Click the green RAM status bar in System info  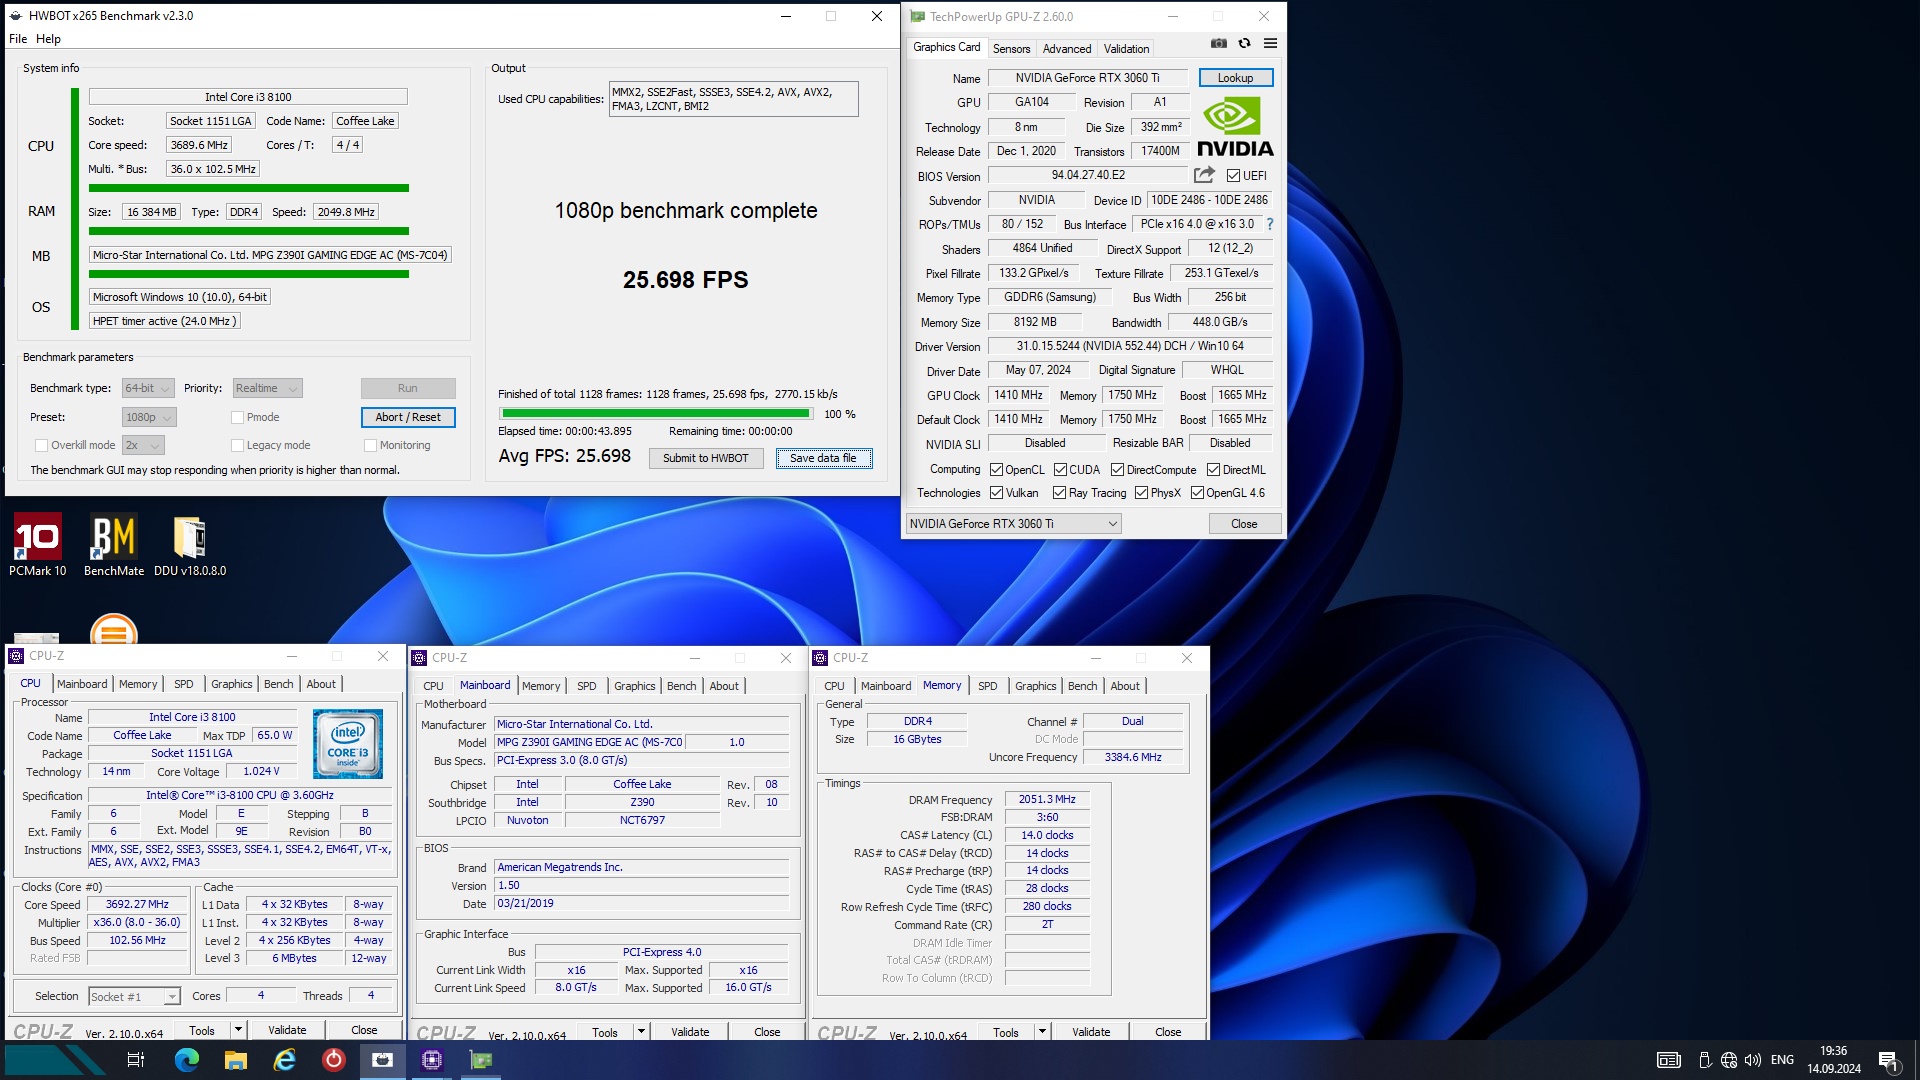click(248, 231)
